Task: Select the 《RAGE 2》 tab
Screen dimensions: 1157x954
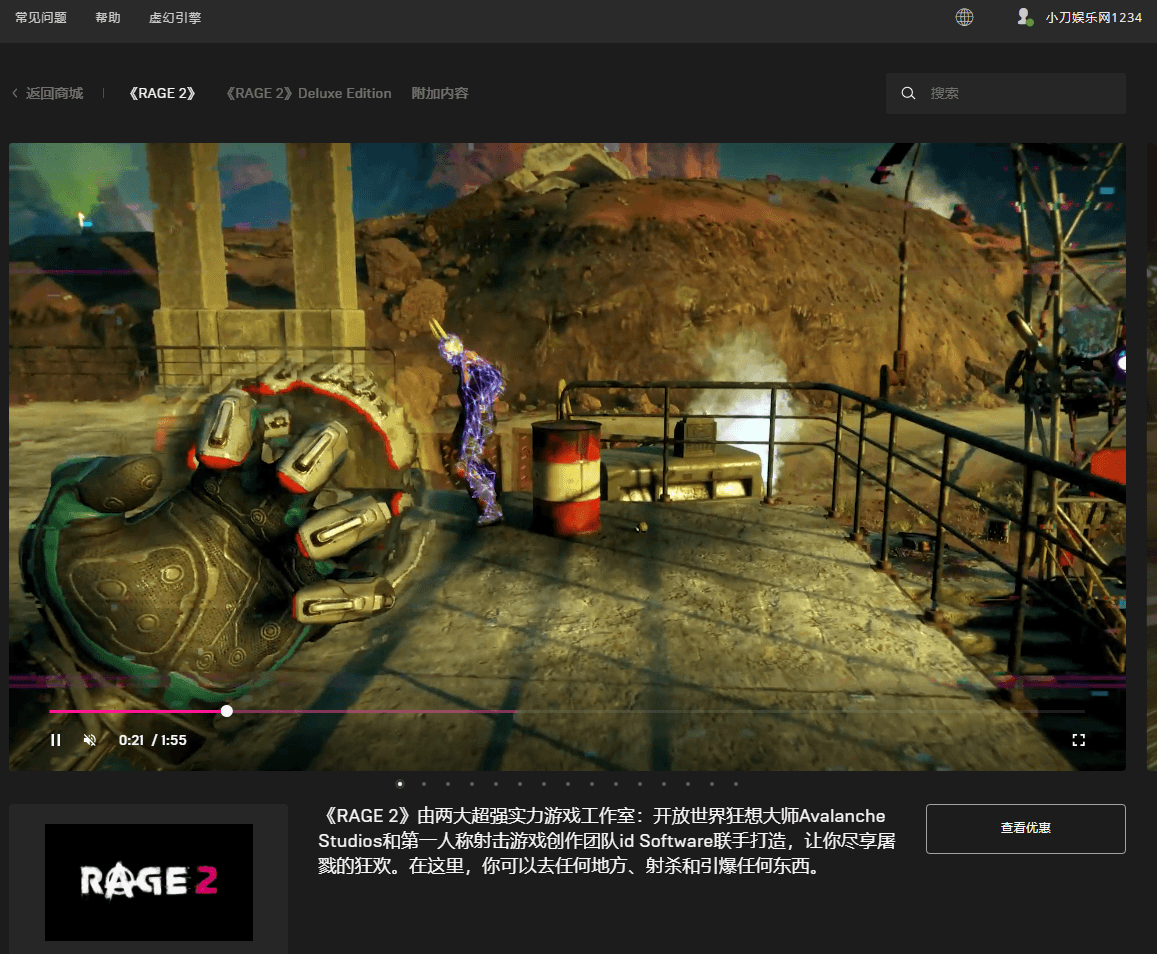Action: (x=162, y=93)
